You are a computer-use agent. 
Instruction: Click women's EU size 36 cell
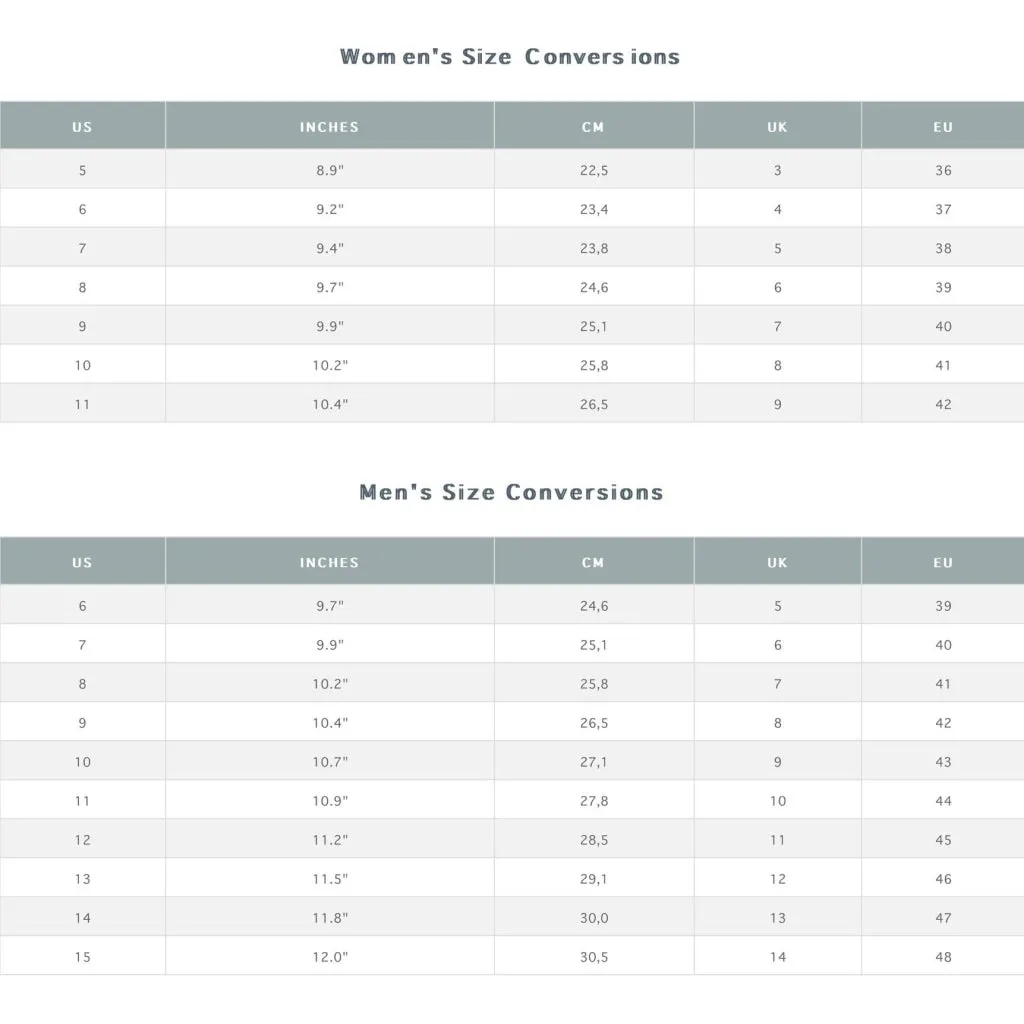[943, 170]
